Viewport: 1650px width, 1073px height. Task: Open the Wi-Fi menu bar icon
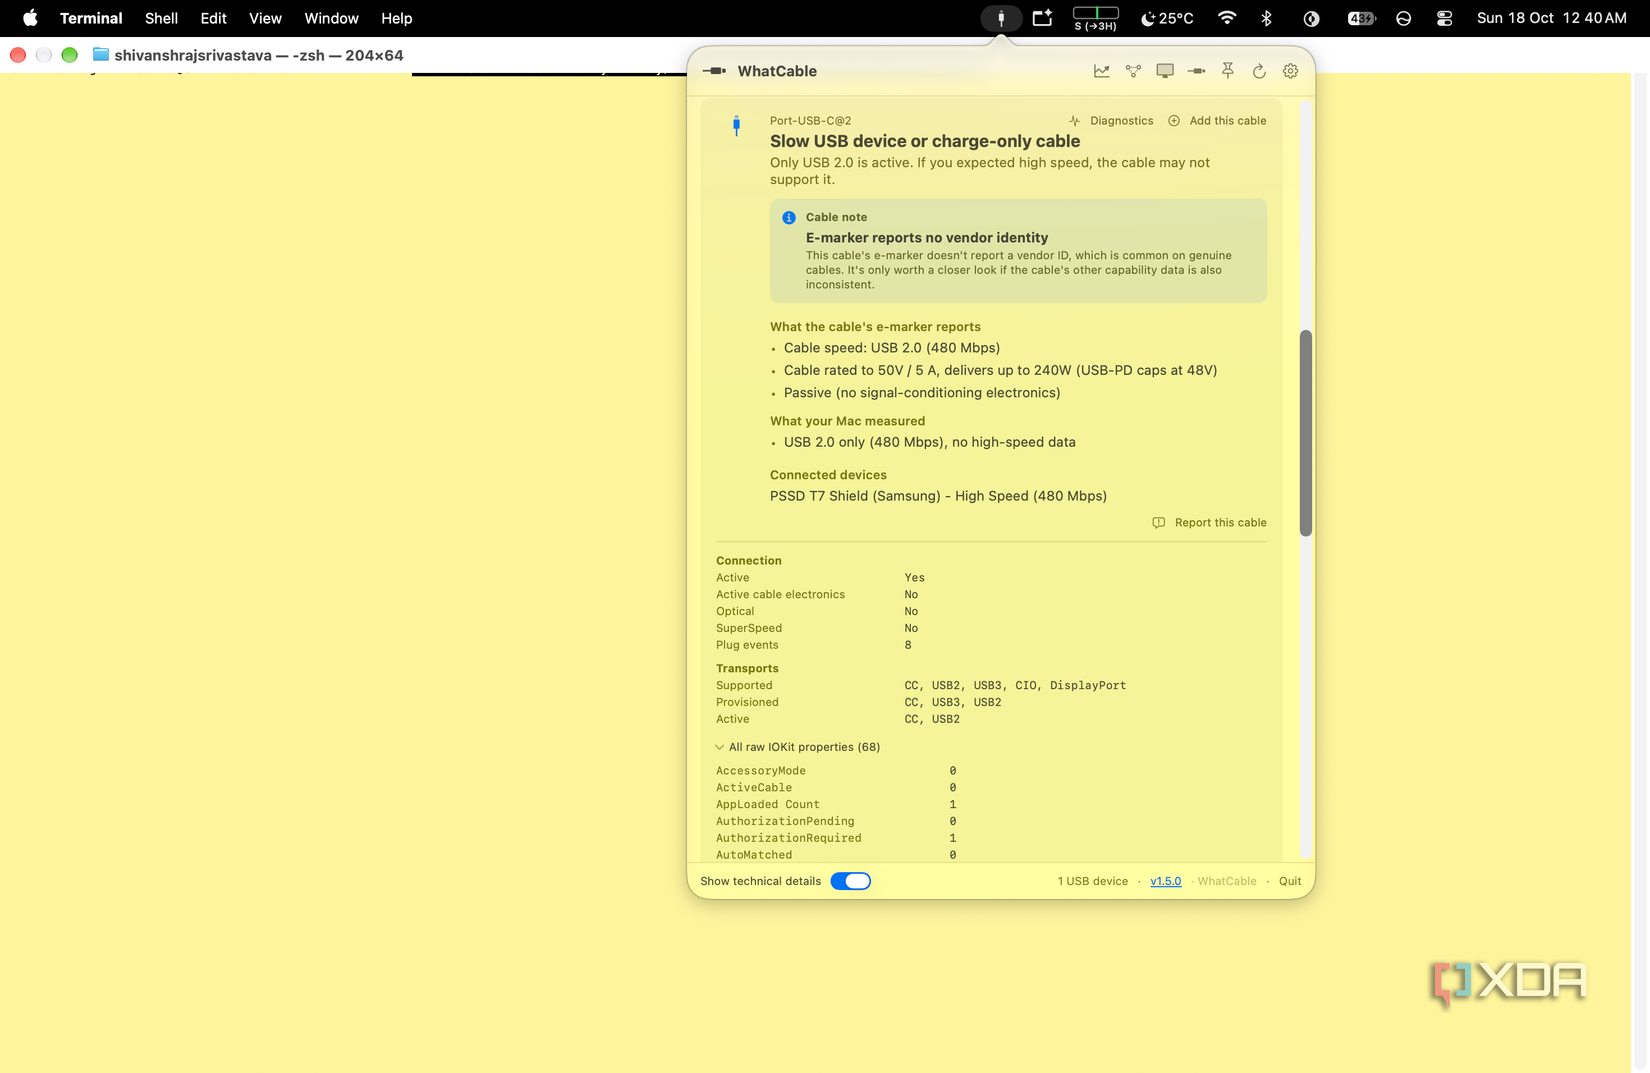point(1227,18)
